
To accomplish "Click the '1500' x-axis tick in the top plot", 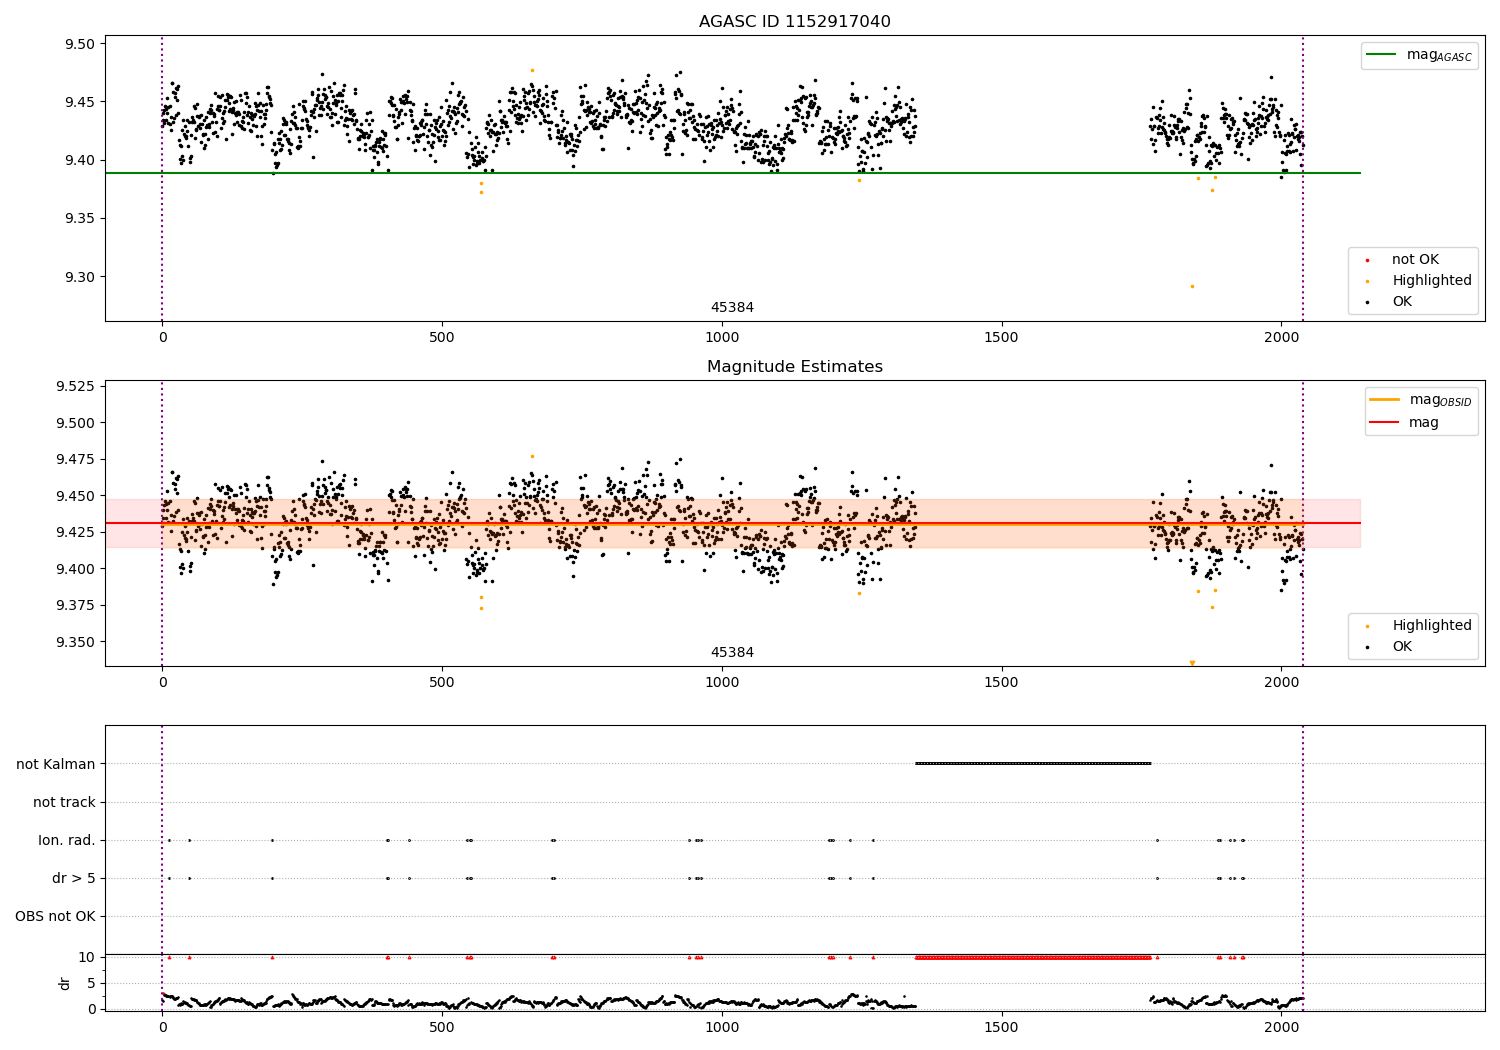I will [1001, 338].
